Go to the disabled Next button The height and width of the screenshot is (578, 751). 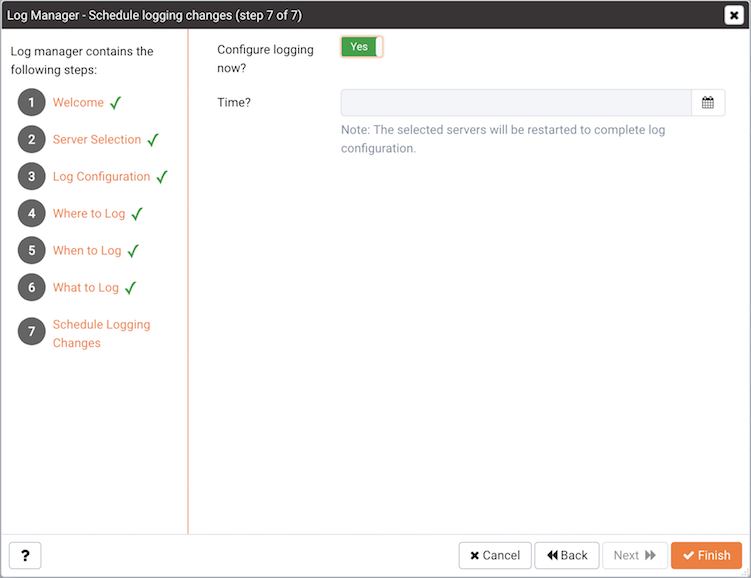point(634,555)
